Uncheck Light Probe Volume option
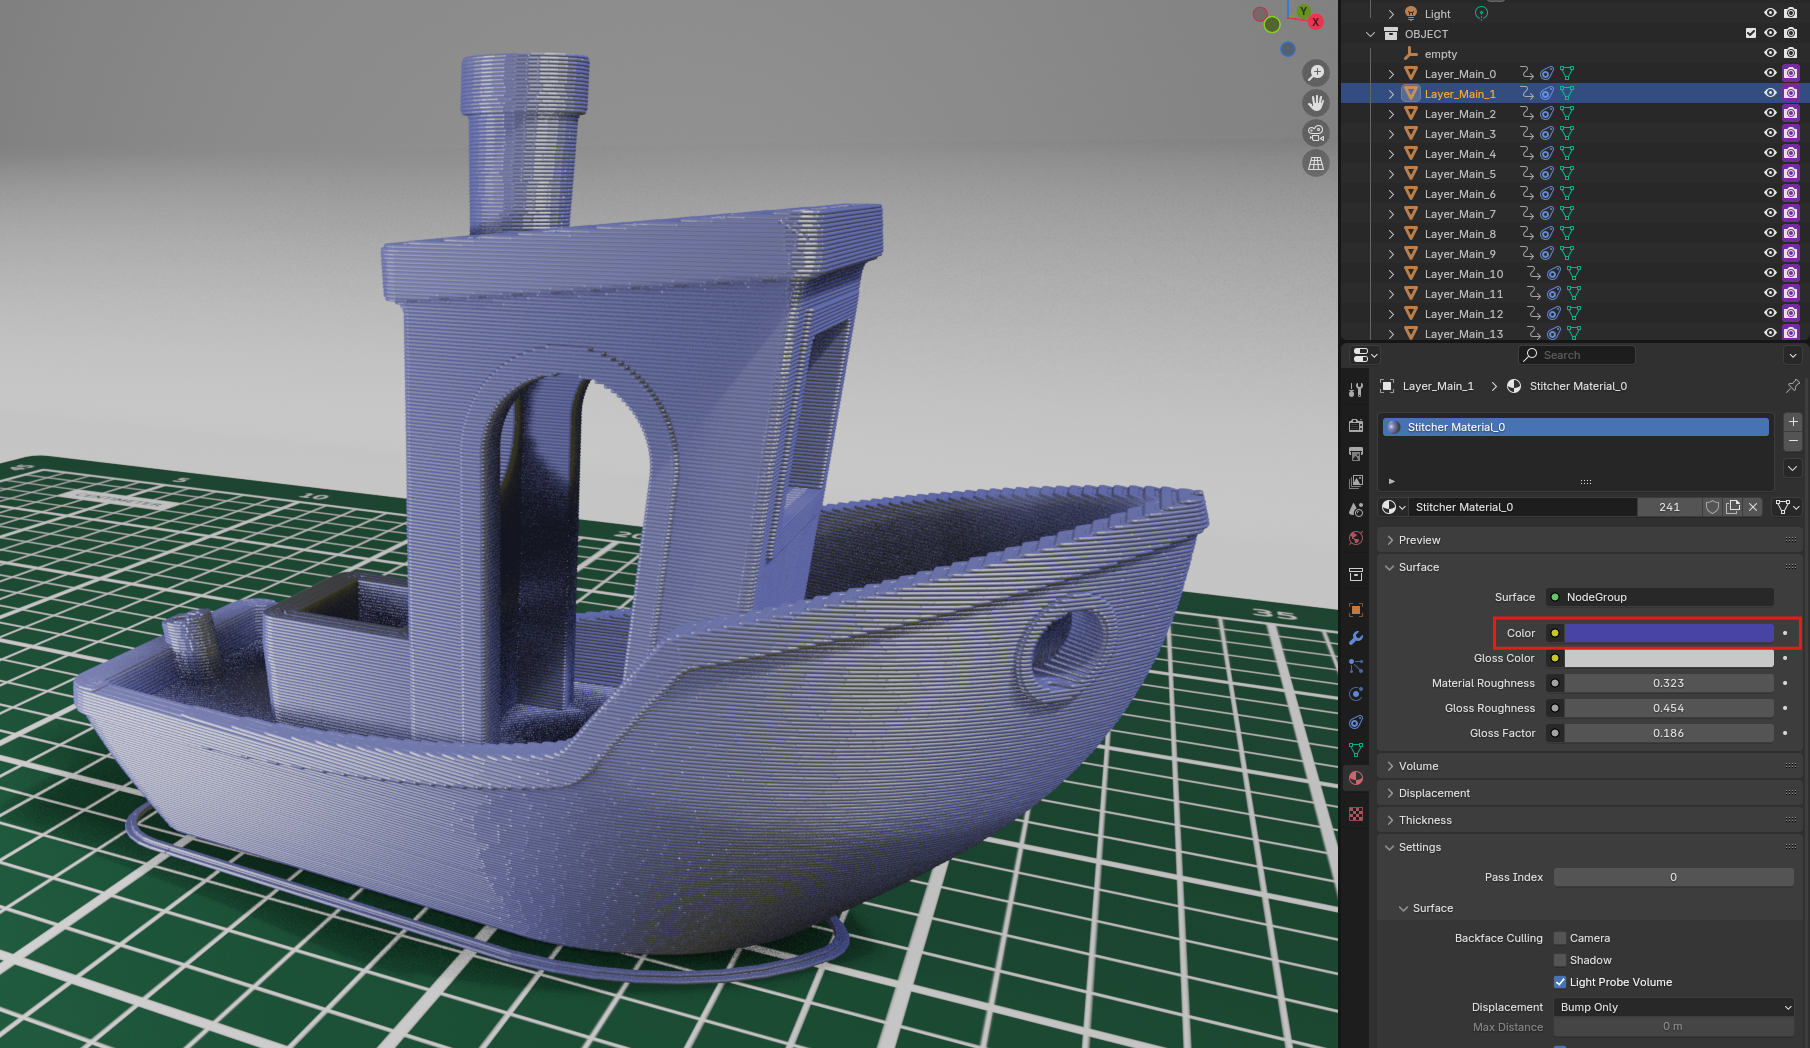 click(1560, 982)
